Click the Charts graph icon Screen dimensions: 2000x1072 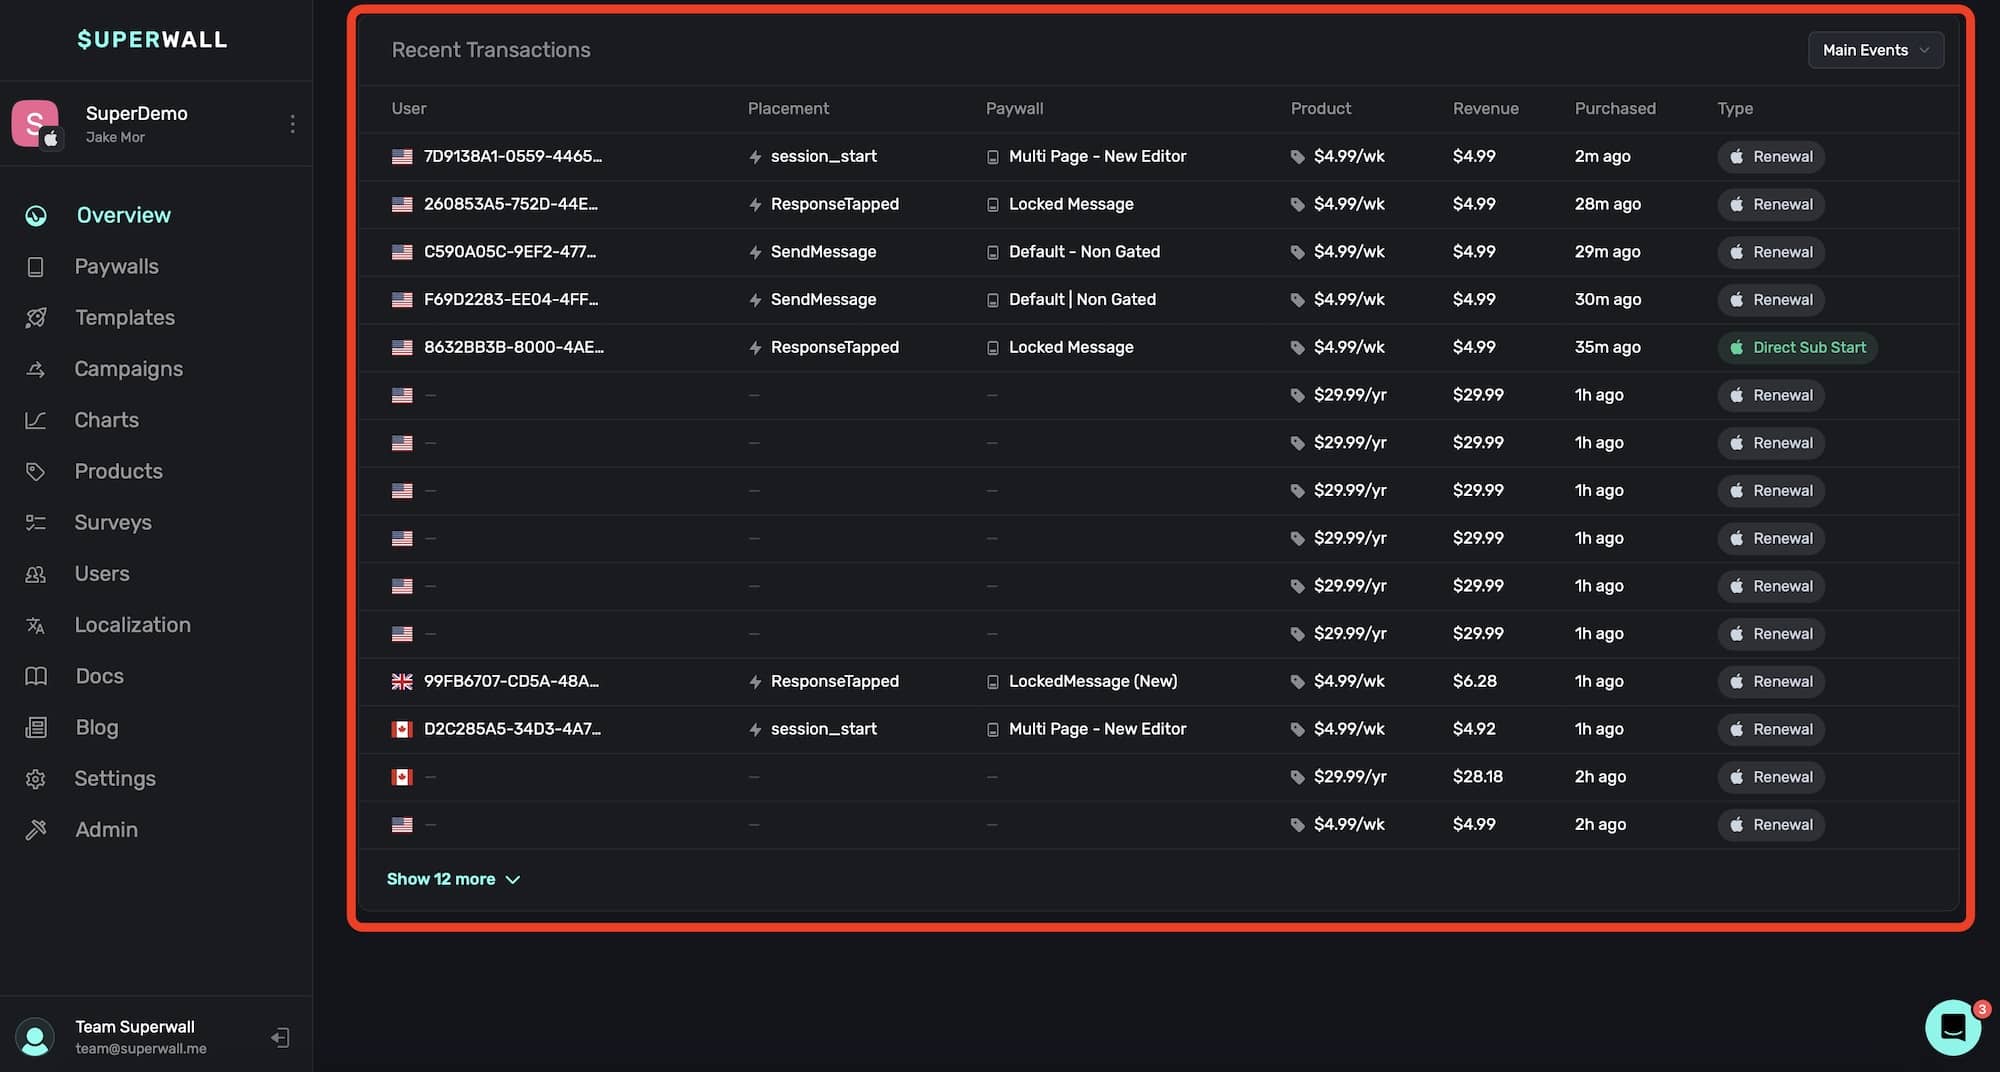click(36, 420)
